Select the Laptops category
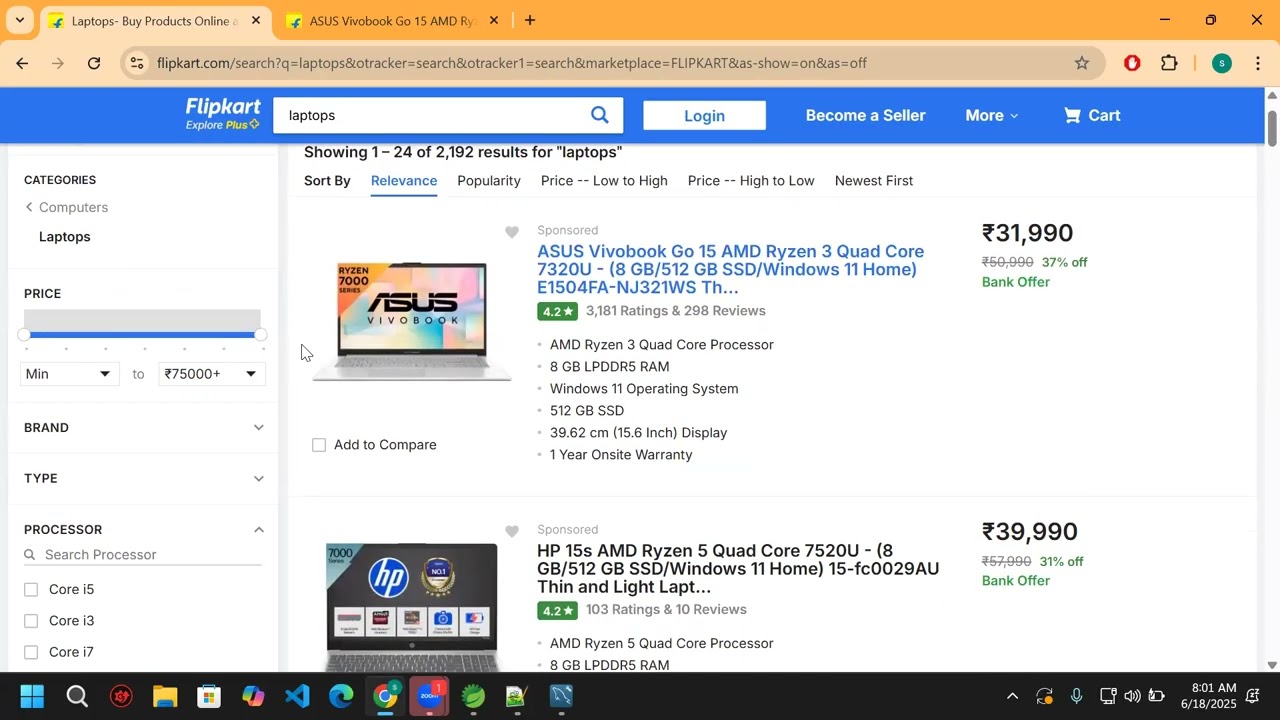1280x720 pixels. 65,237
